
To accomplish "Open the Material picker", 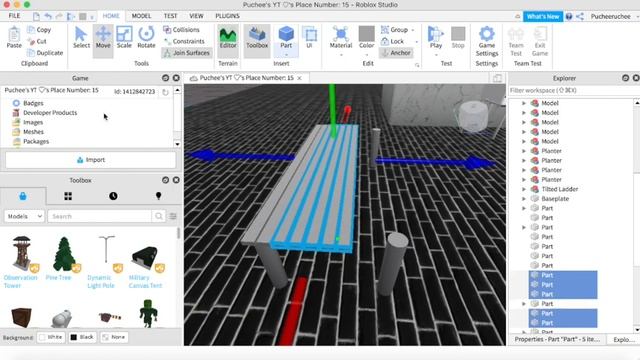I will 341,37.
